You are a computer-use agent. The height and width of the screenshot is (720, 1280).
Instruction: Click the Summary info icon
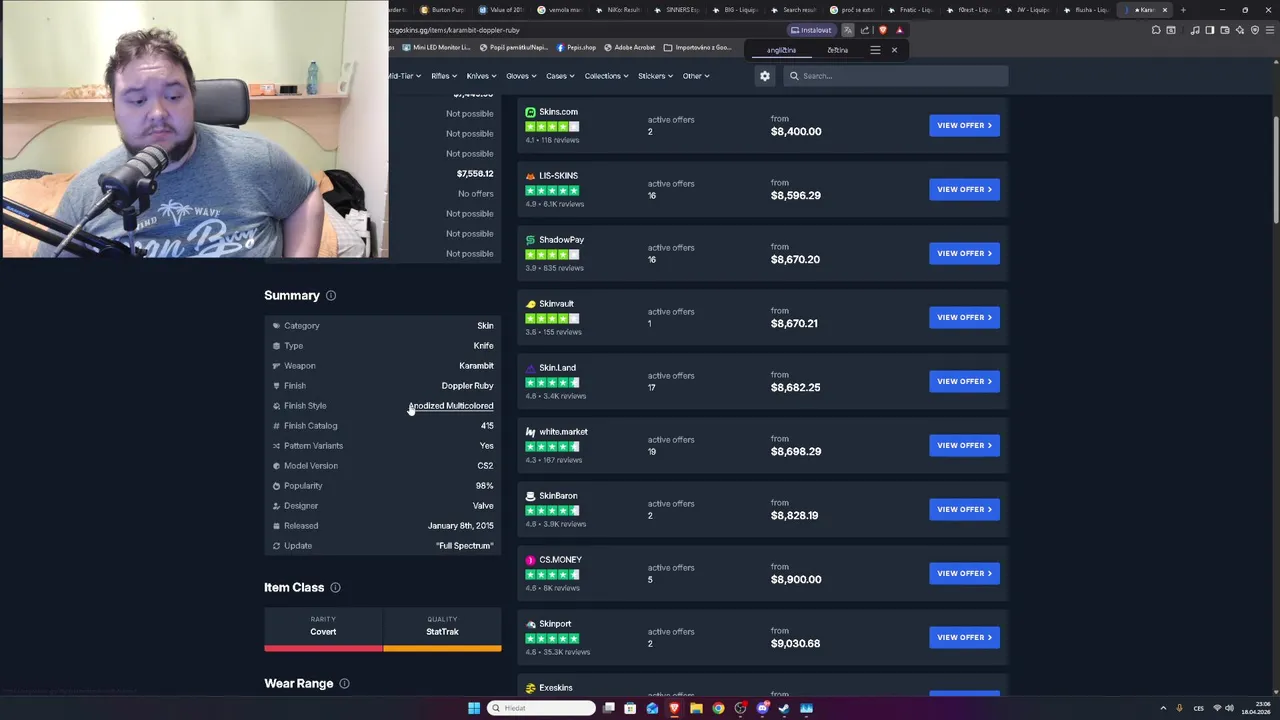[x=331, y=295]
